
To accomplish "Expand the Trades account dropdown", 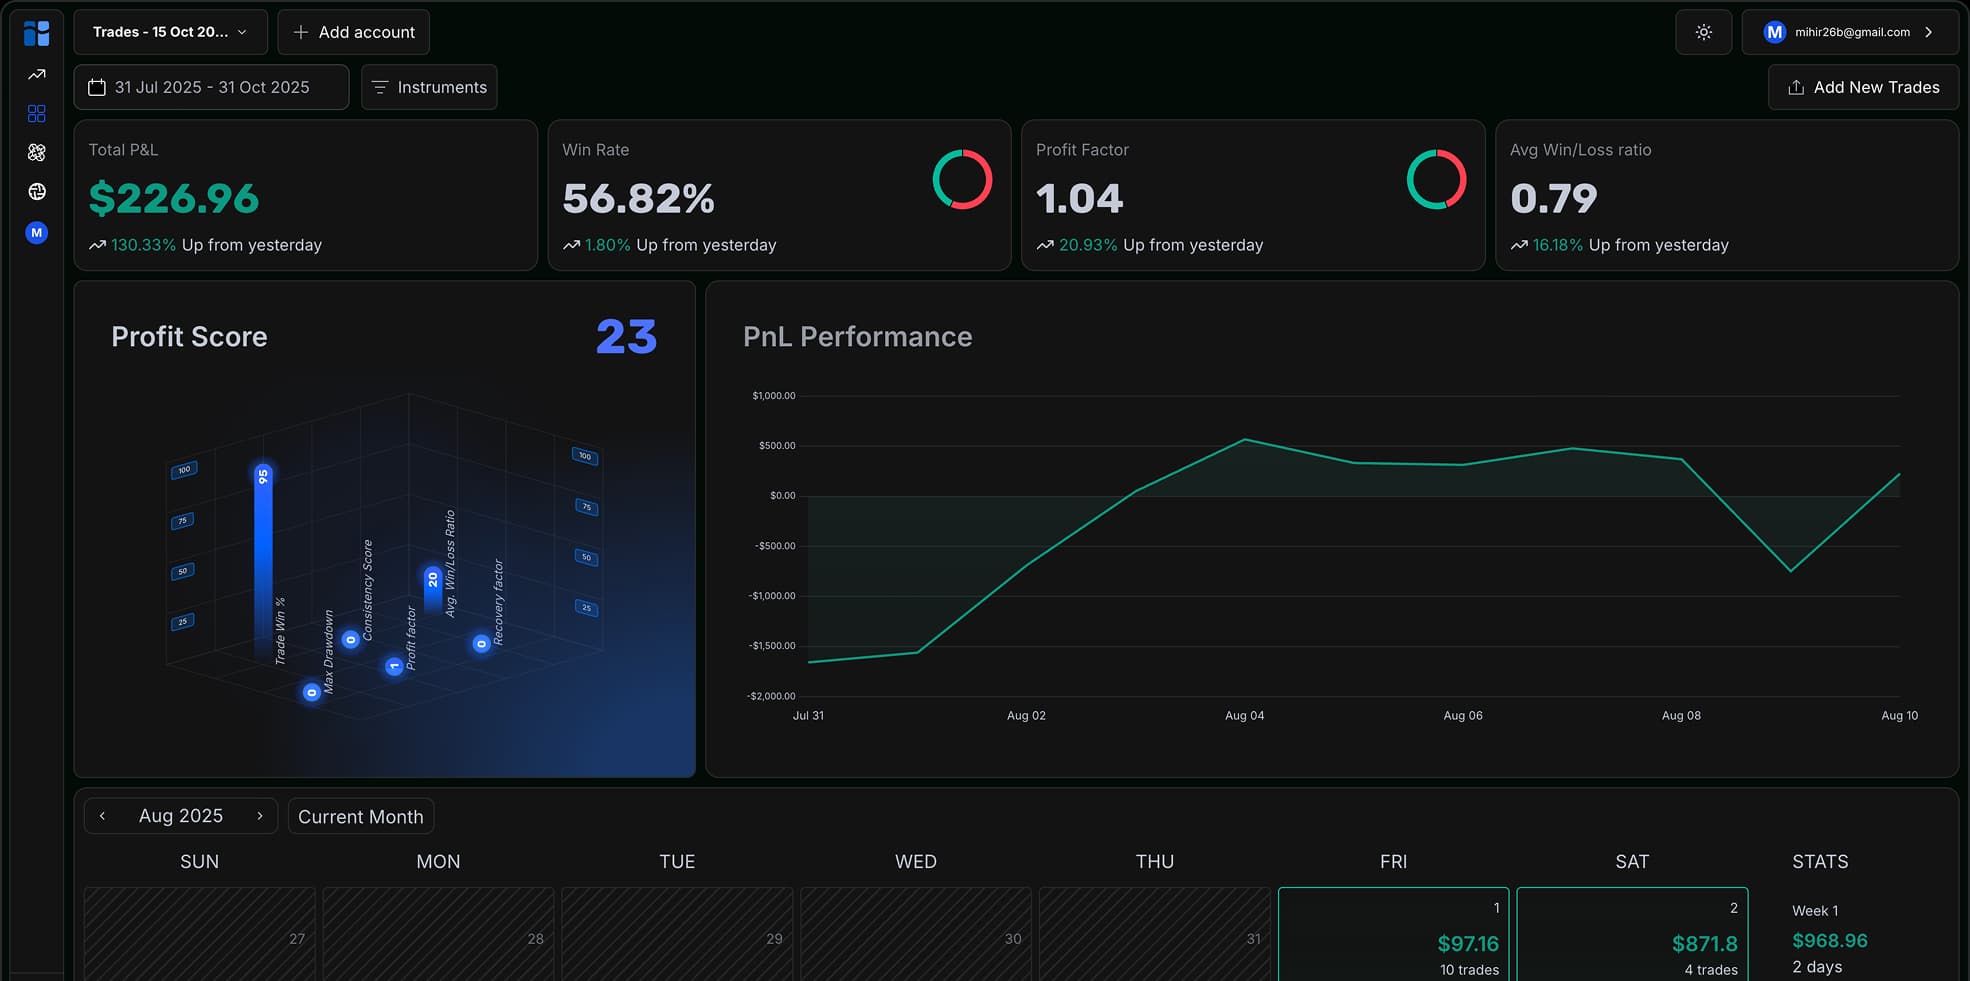I will point(170,32).
